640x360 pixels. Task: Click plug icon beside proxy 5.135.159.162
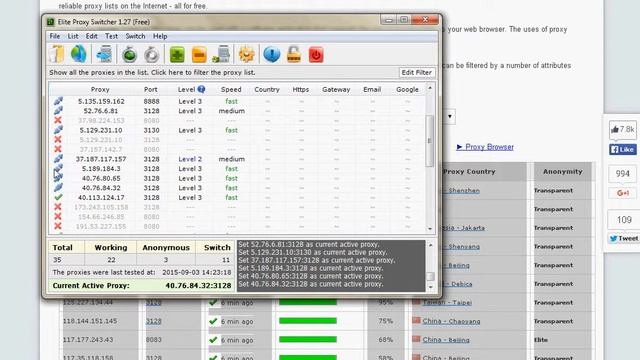(x=58, y=101)
